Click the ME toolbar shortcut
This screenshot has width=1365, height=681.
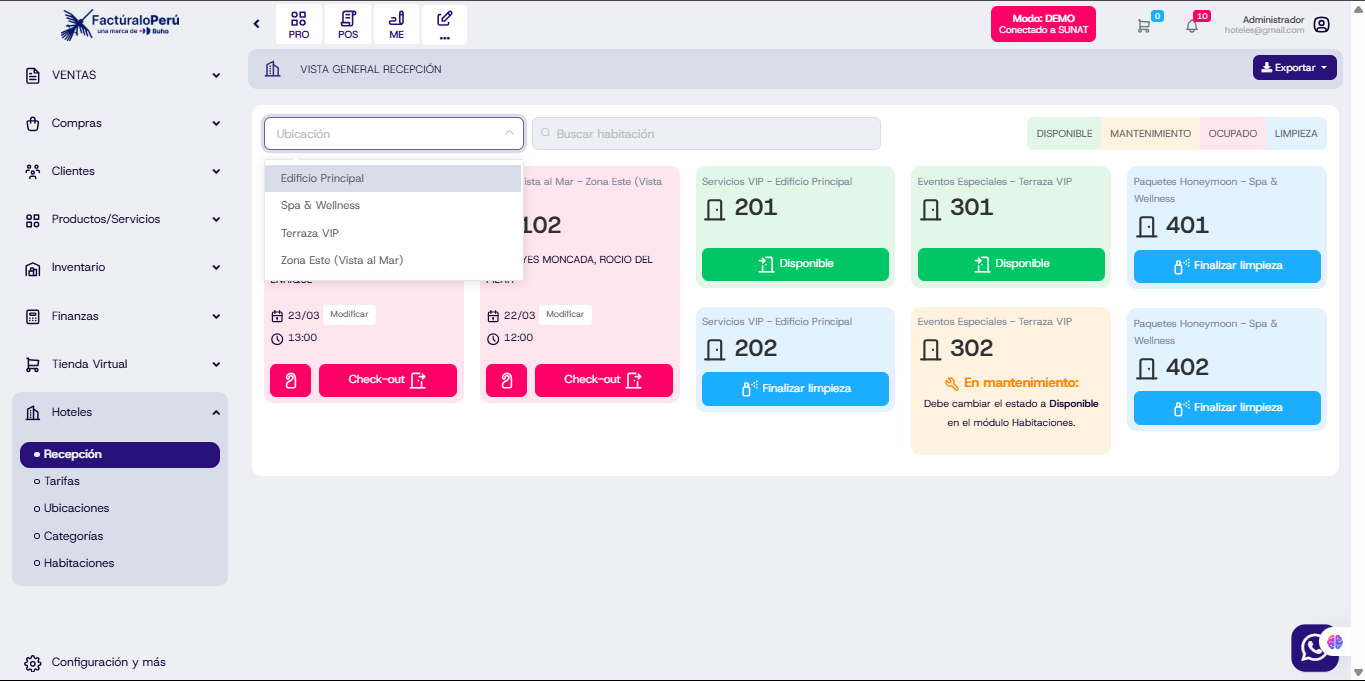397,25
